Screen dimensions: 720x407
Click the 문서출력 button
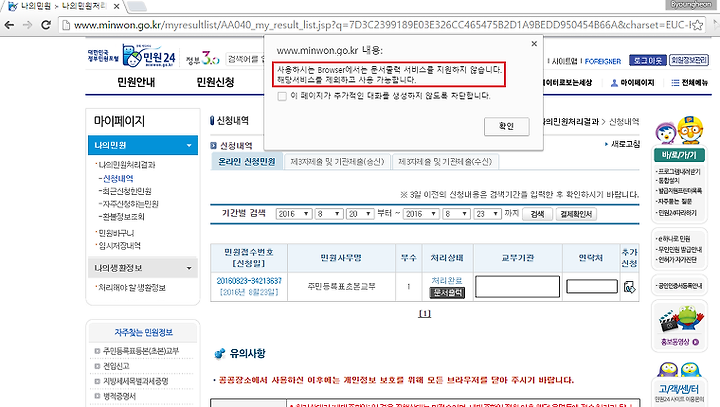click(447, 293)
